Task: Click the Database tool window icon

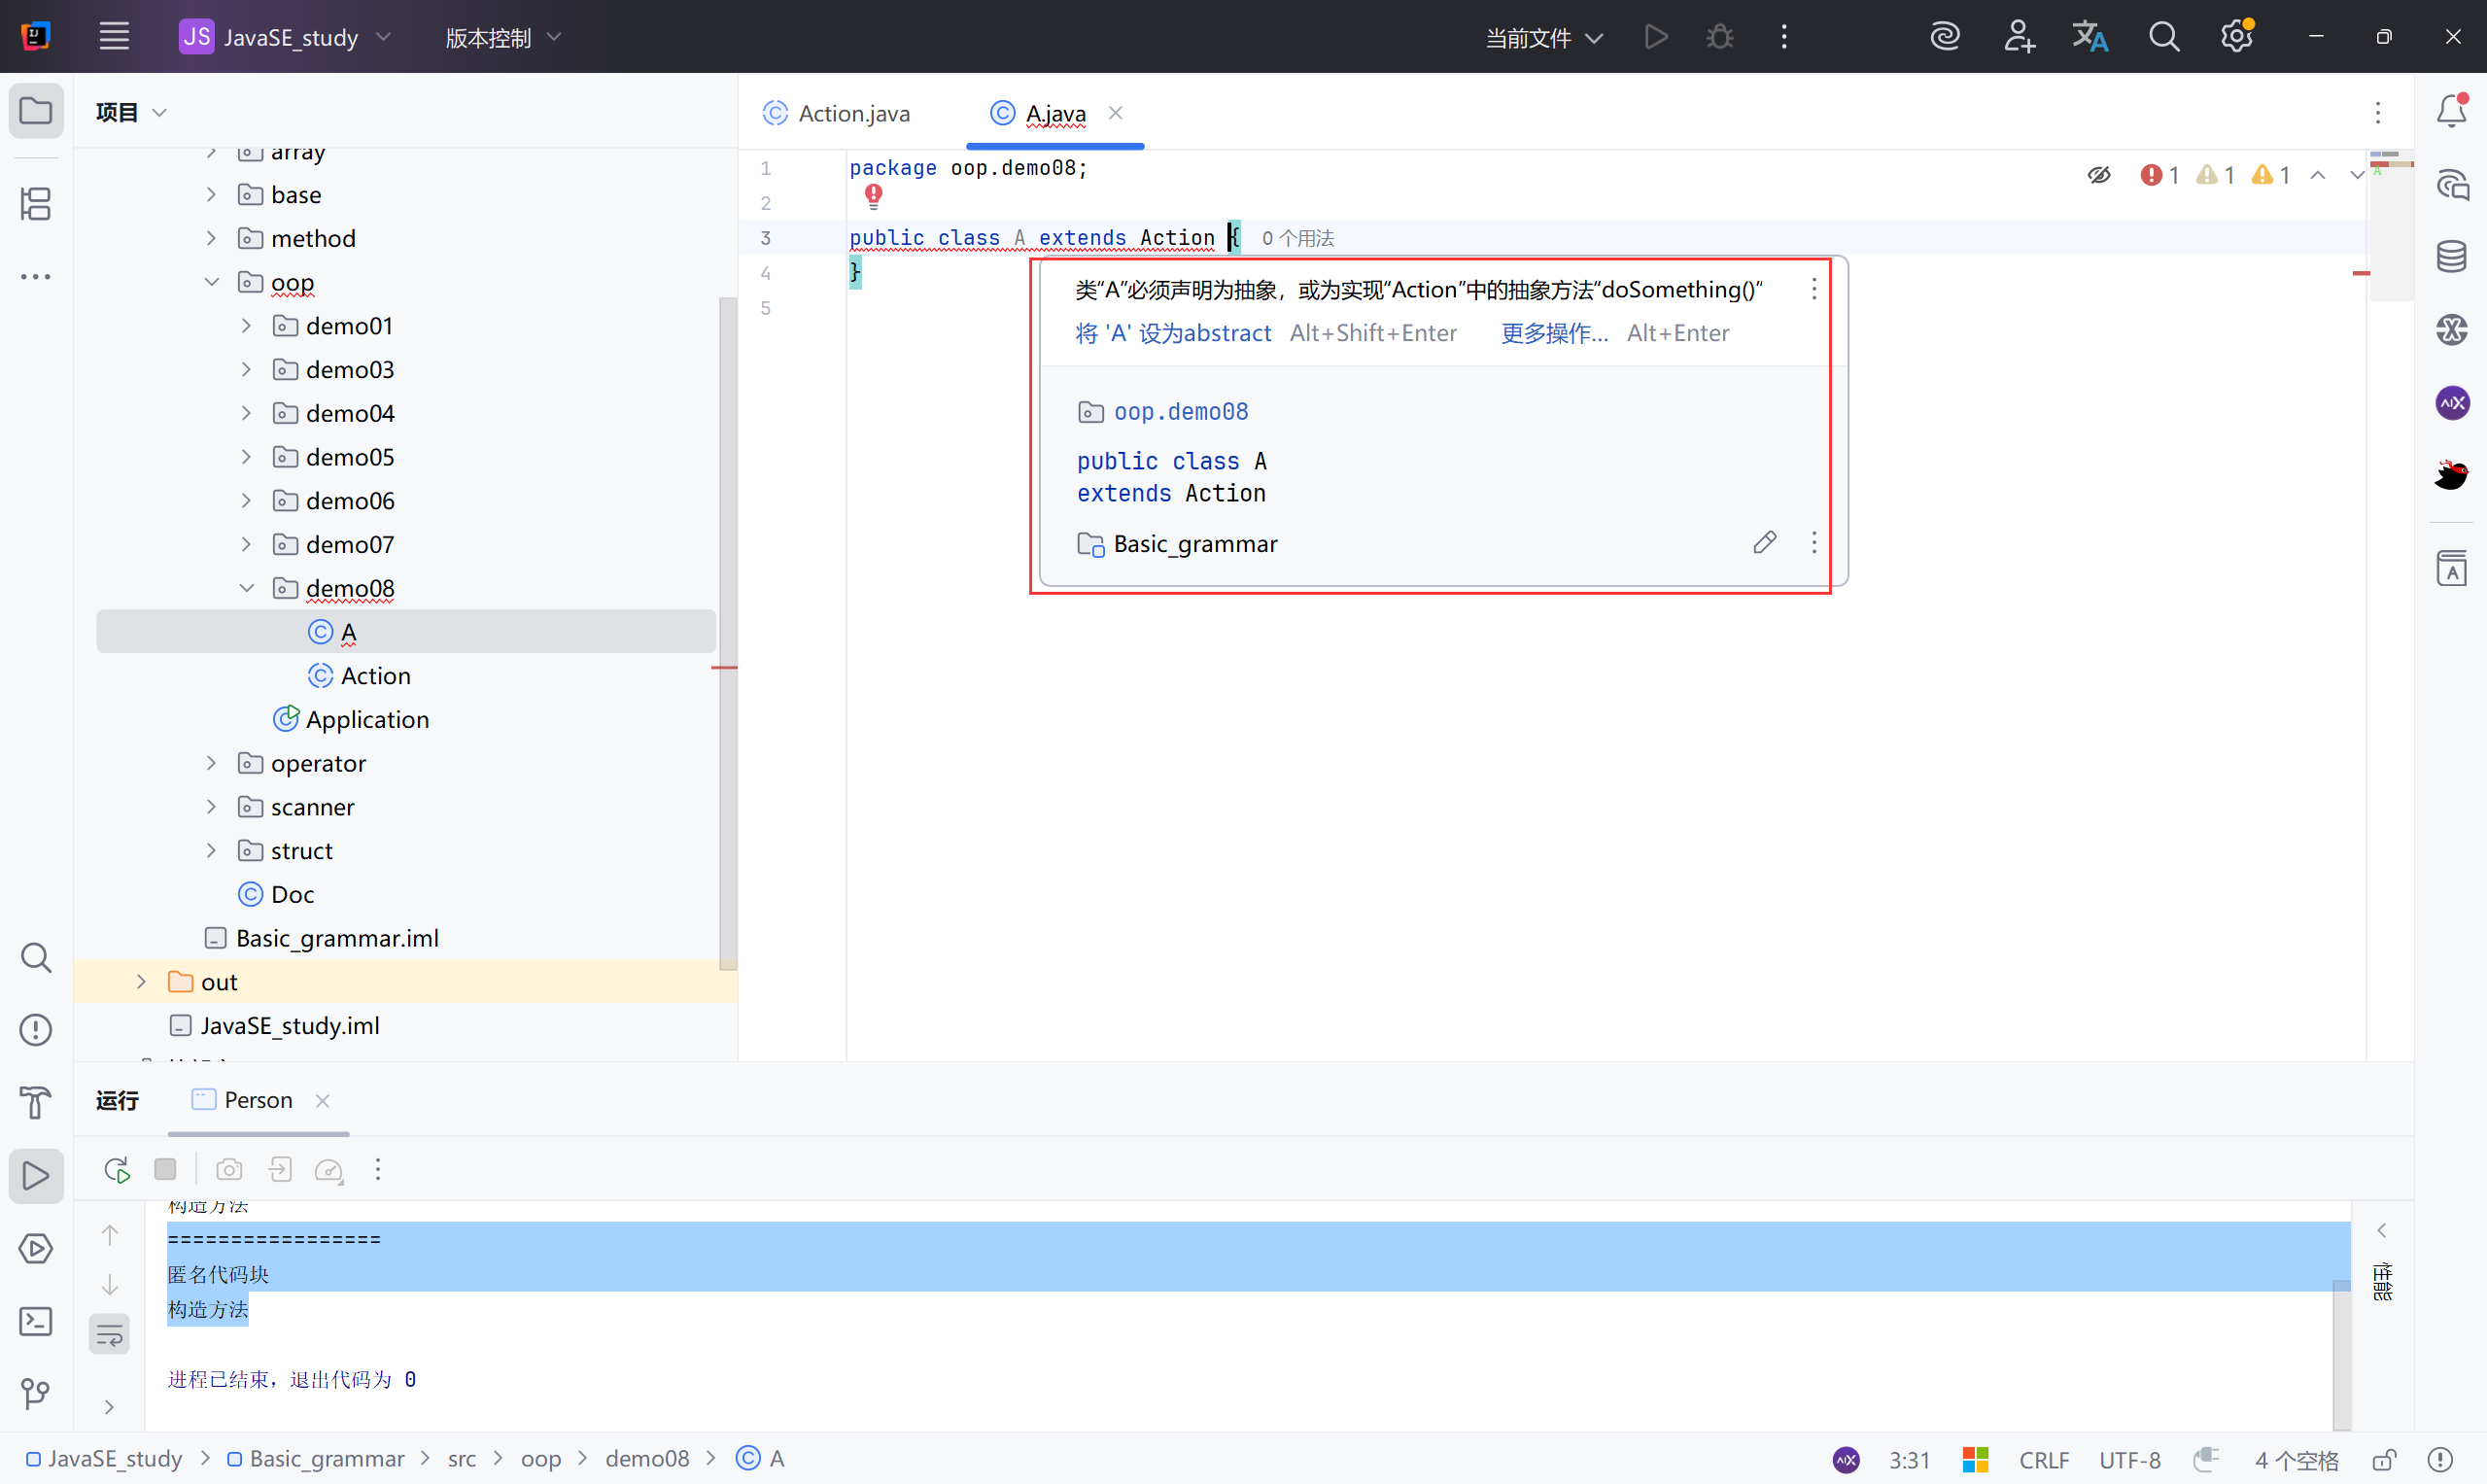Action: click(2451, 257)
